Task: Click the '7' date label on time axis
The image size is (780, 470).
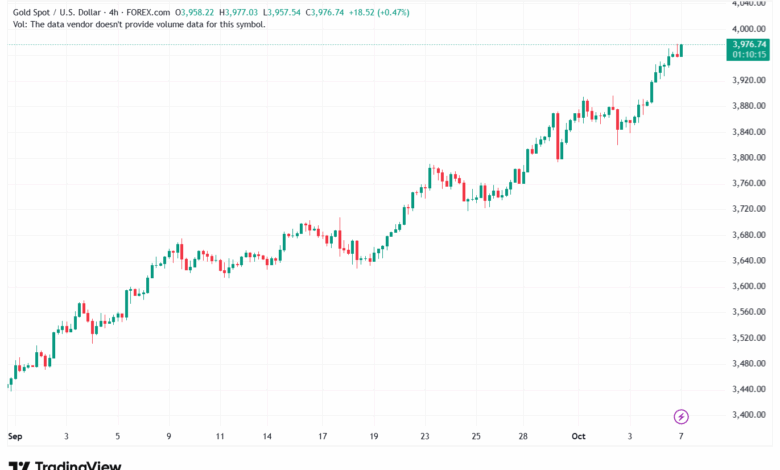Action: pos(682,437)
